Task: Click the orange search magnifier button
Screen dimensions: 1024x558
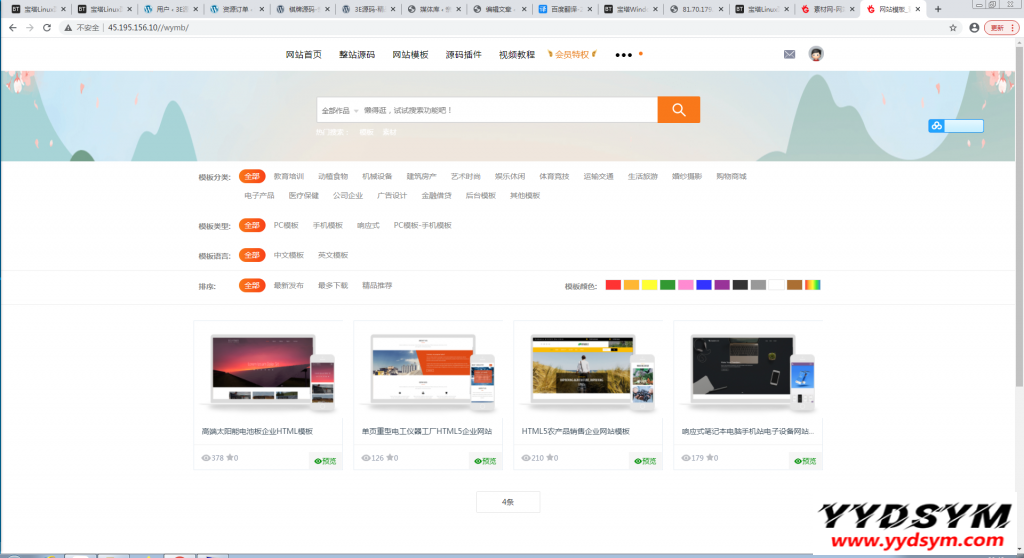Action: click(678, 110)
